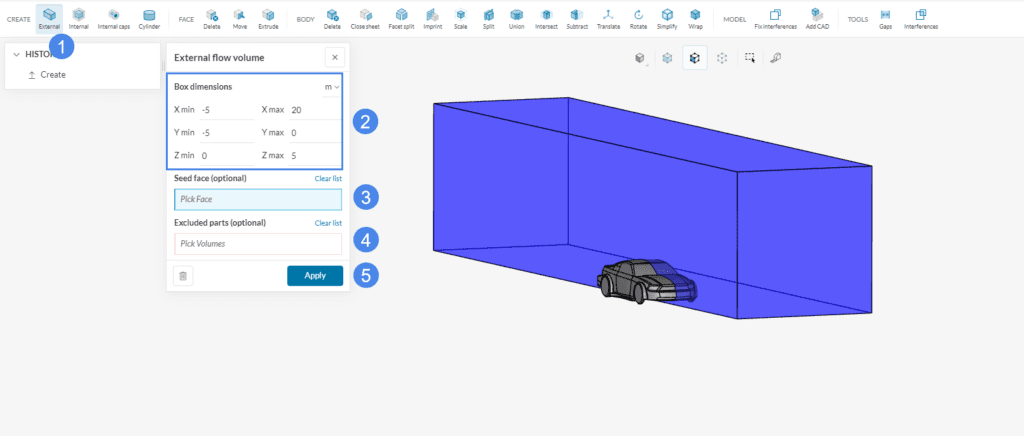The image size is (1024, 436).
Task: Activate the Rotate tool
Action: pos(639,17)
